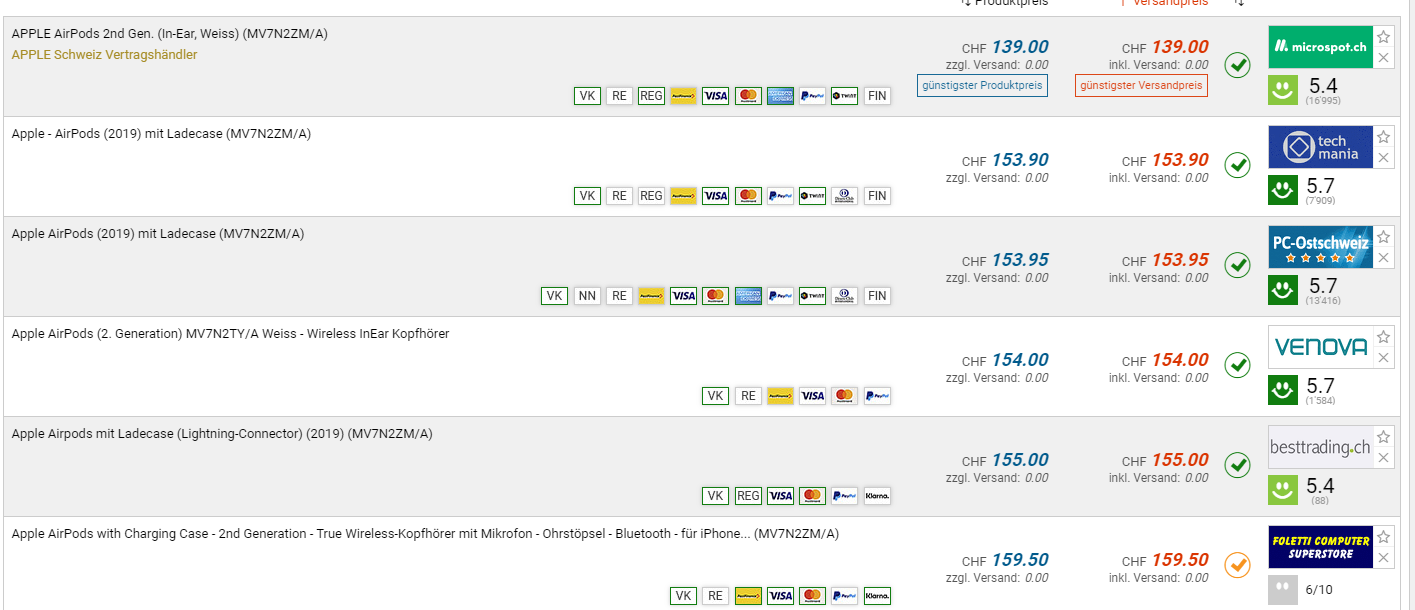This screenshot has width=1415, height=610.
Task: Mark VENOVA shop as favorite
Action: pyautogui.click(x=1383, y=337)
